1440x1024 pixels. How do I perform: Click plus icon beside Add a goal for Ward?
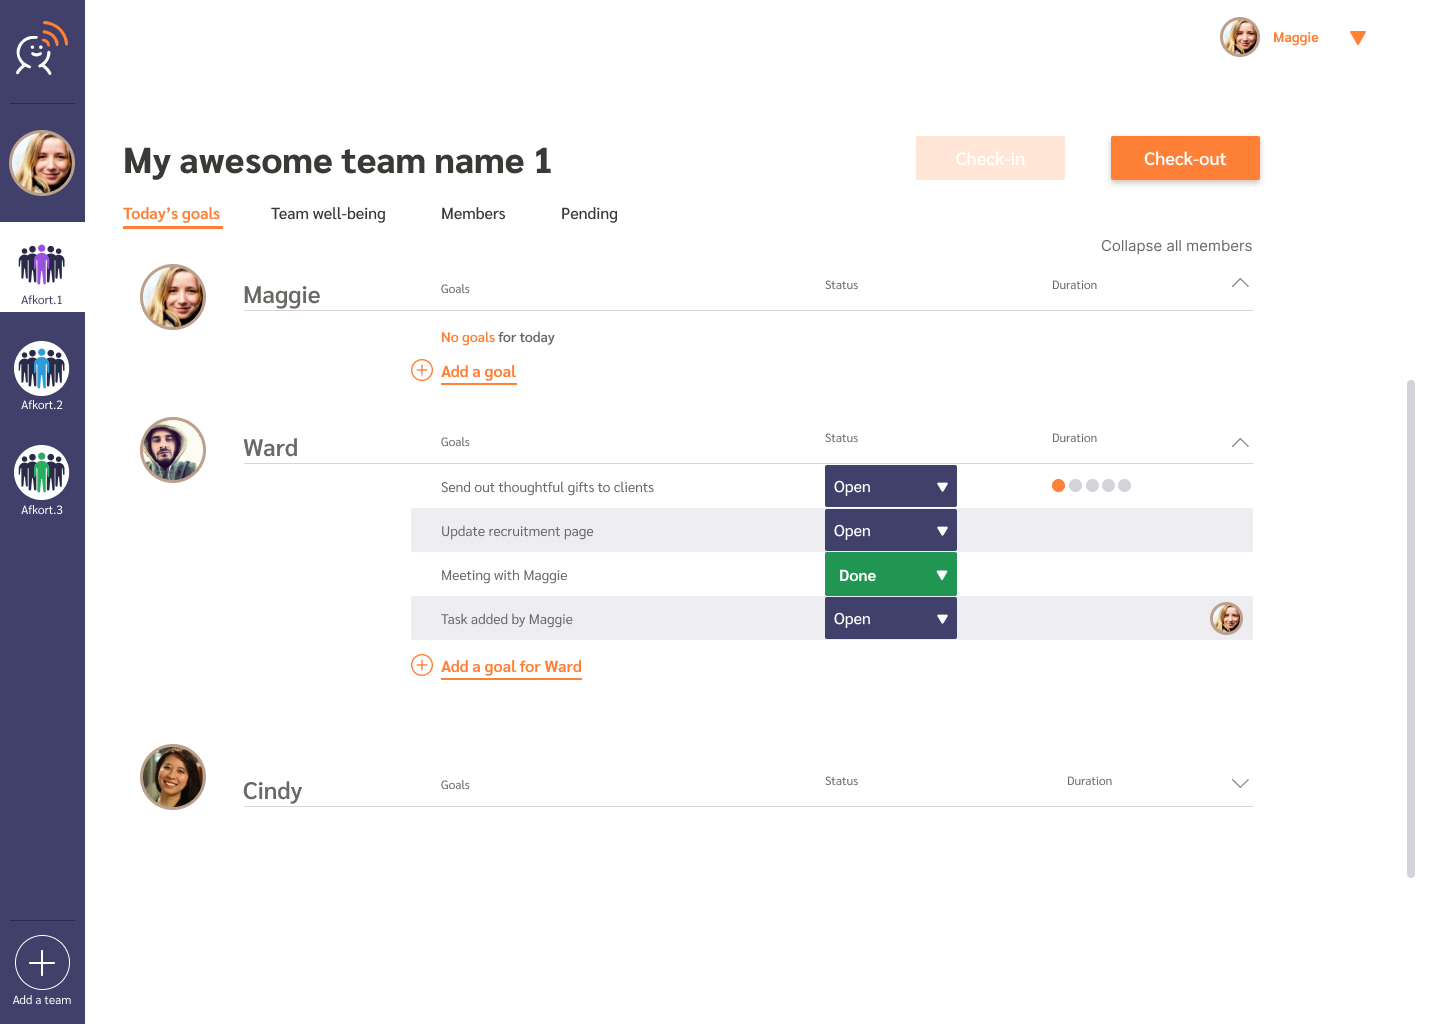422,665
